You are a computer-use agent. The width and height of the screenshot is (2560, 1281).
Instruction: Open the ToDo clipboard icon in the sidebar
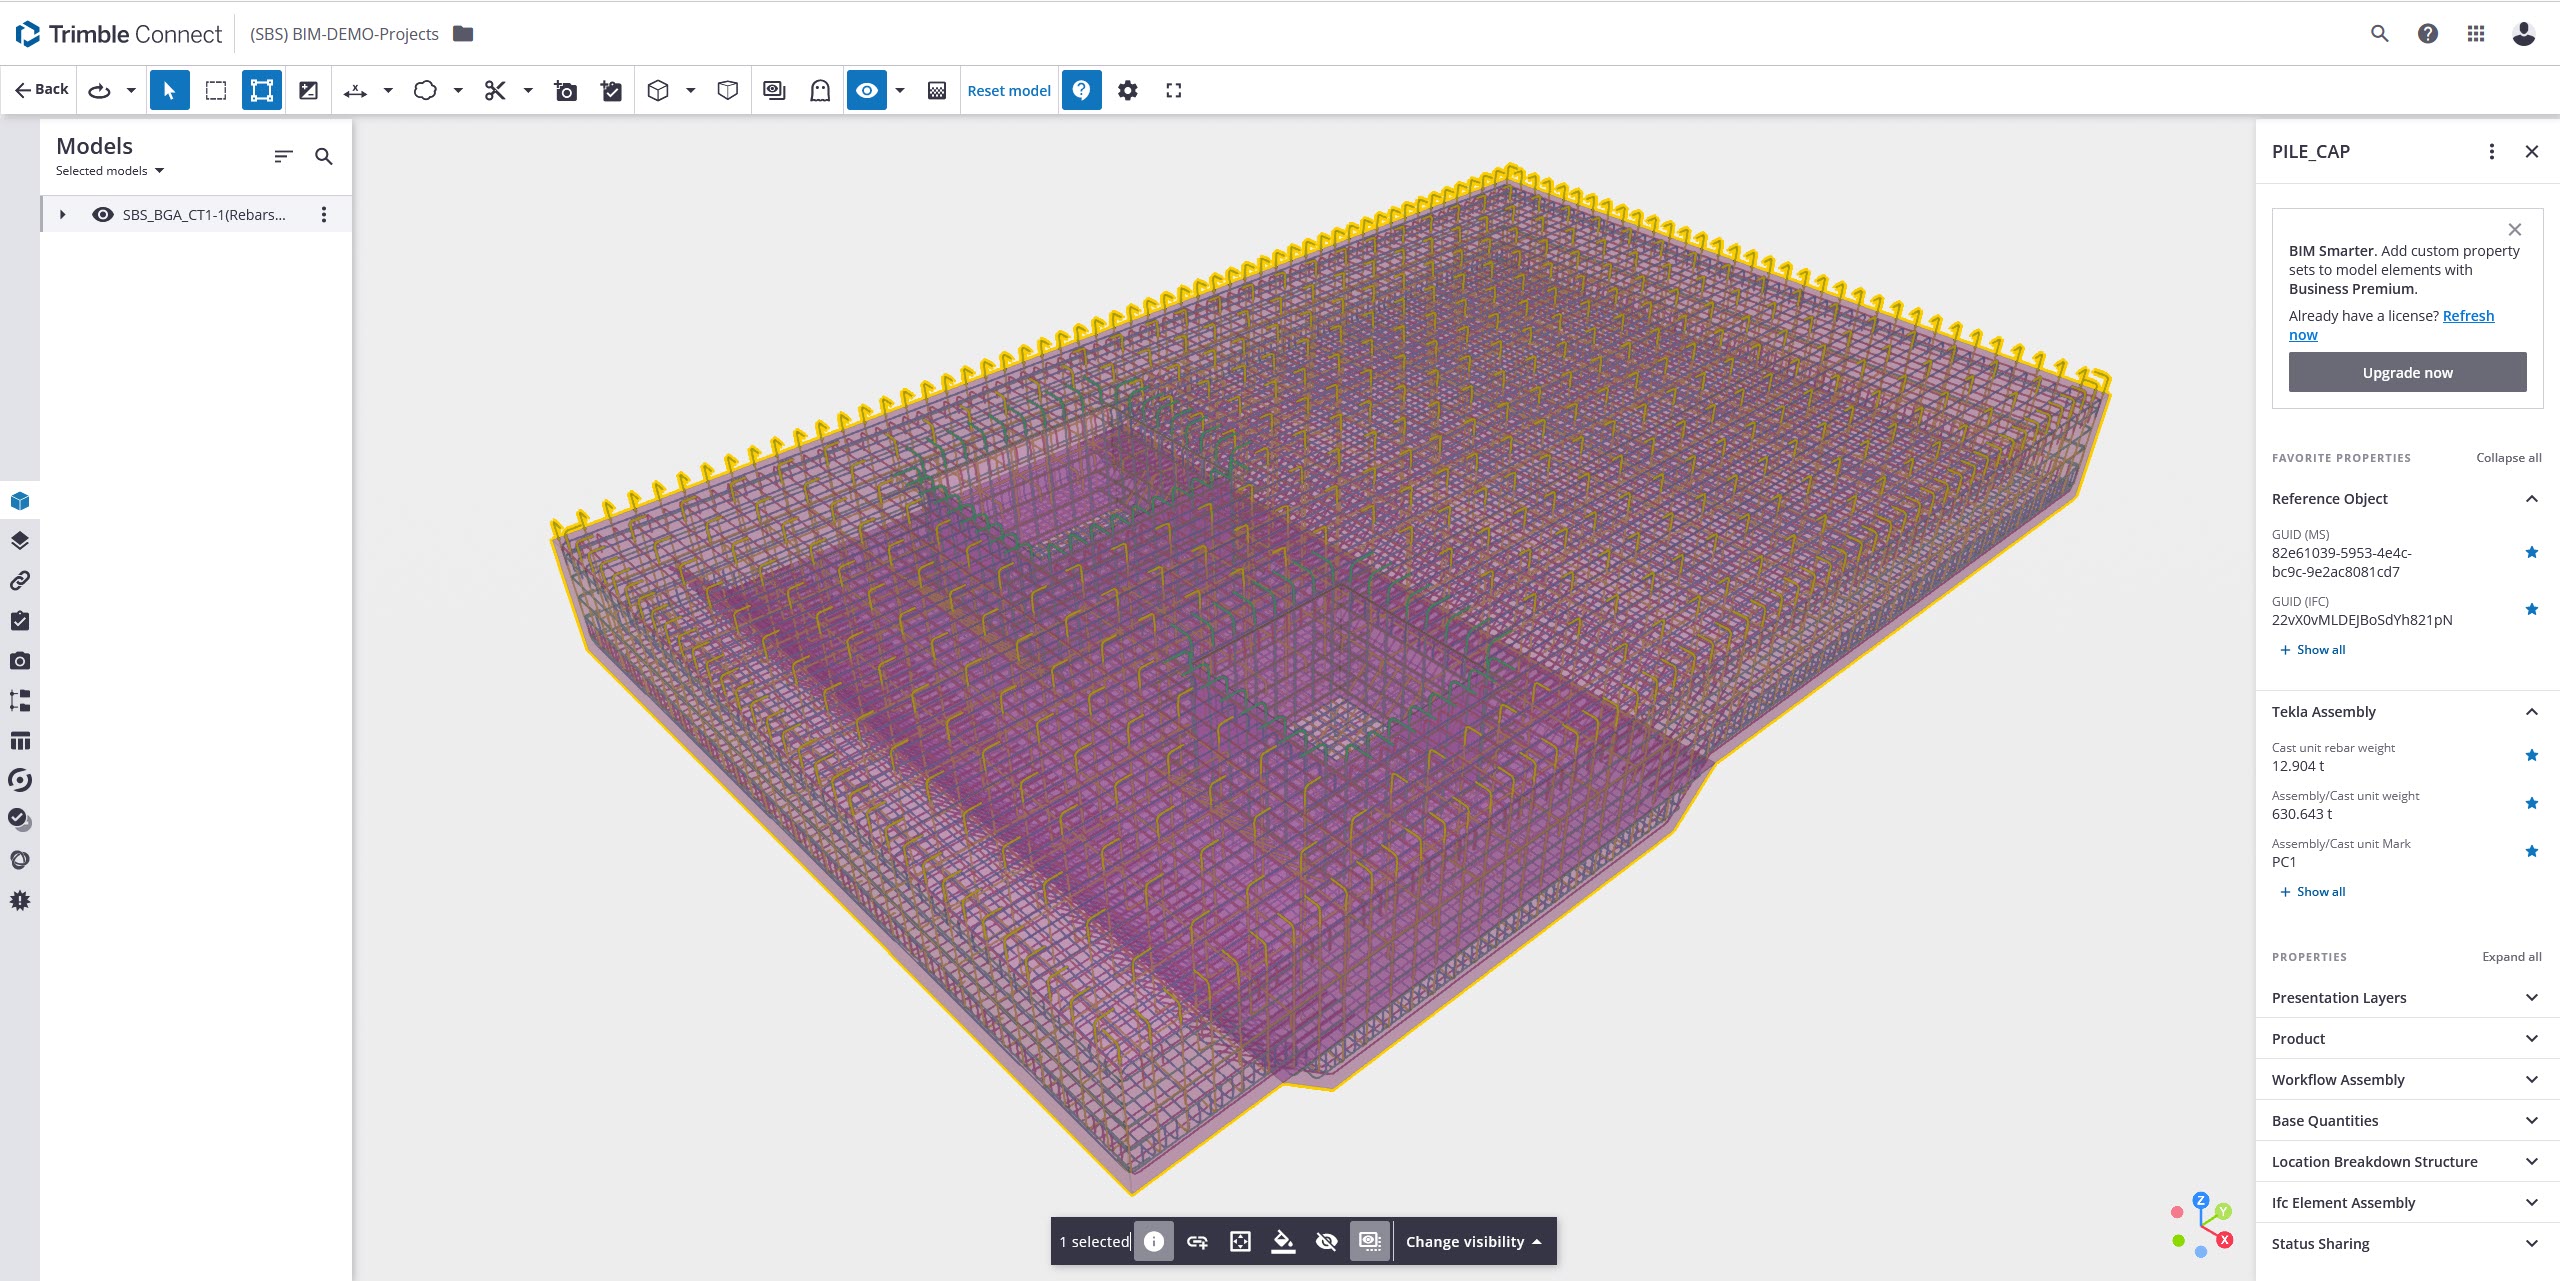20,620
